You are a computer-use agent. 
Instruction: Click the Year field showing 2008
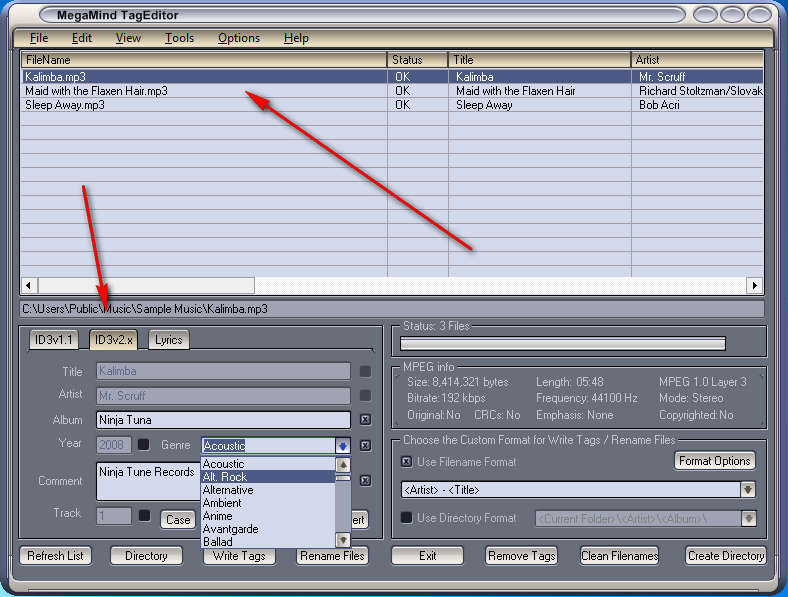(x=114, y=445)
